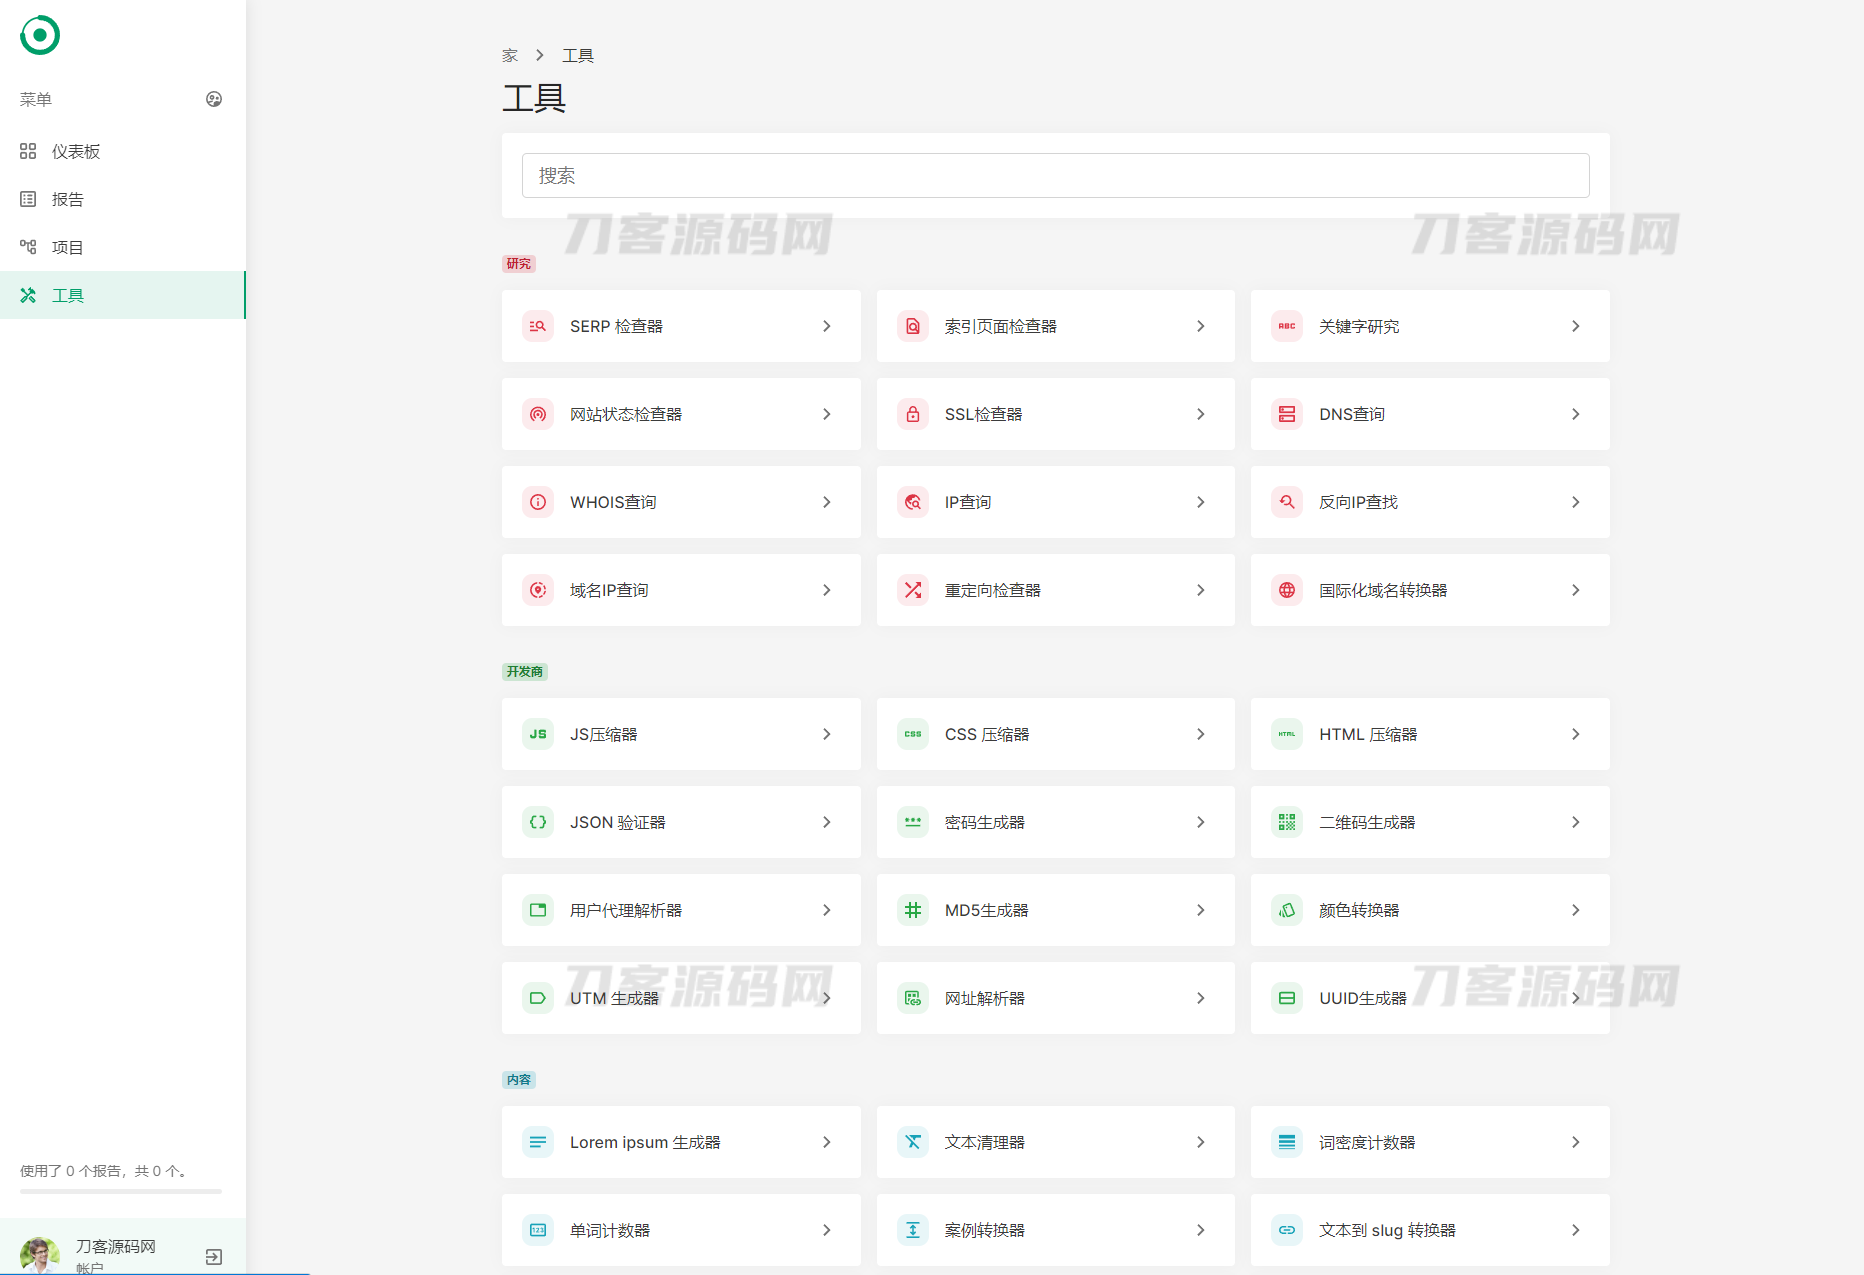Click the MD5生成器 hash icon
This screenshot has width=1864, height=1275.
pos(912,910)
